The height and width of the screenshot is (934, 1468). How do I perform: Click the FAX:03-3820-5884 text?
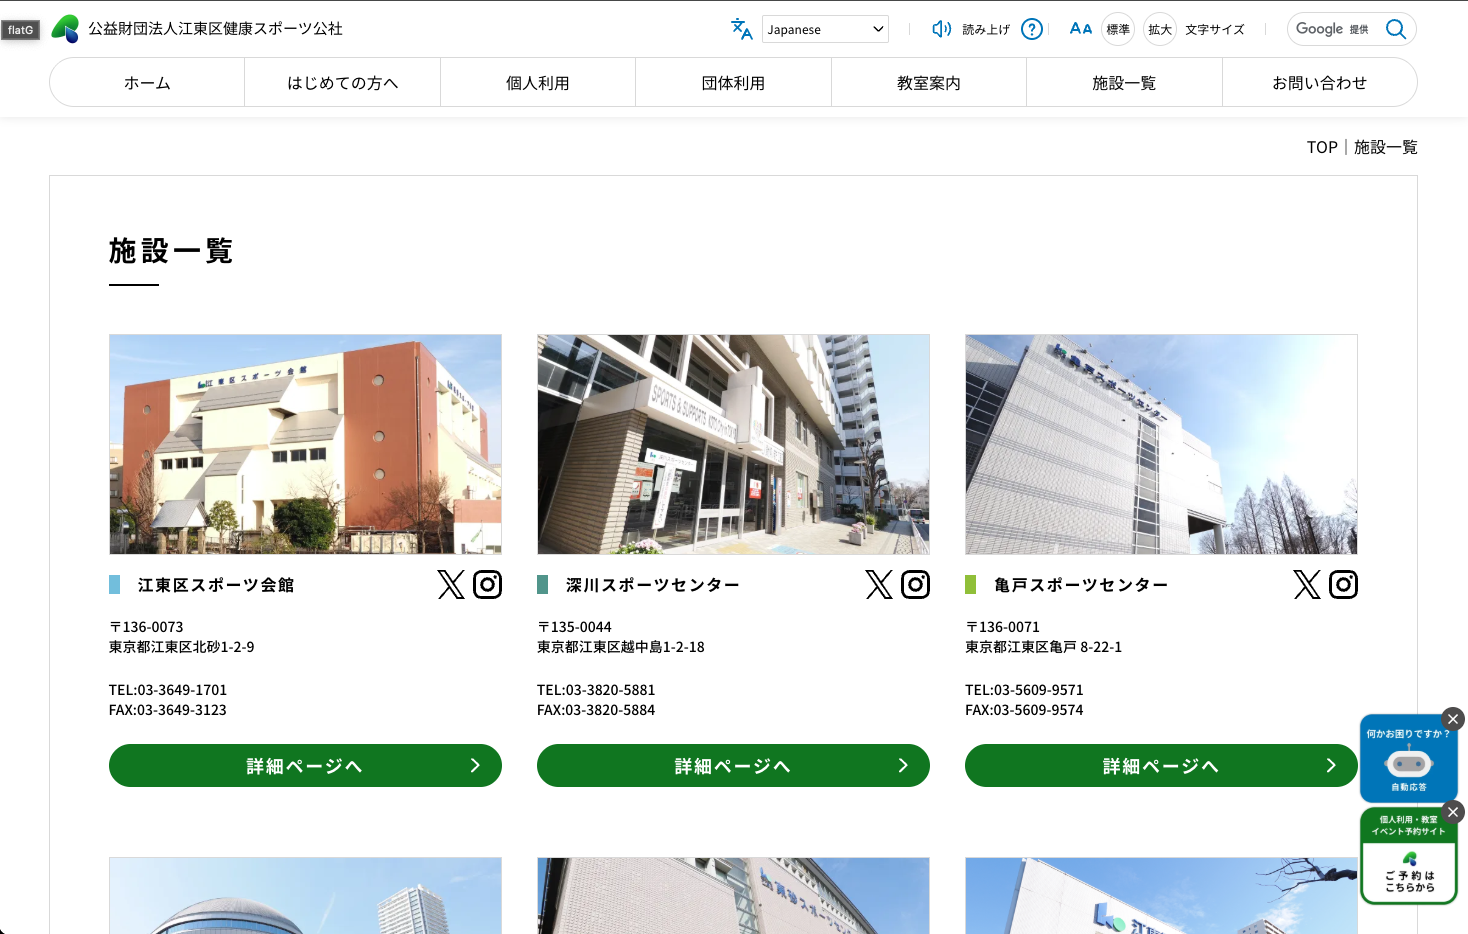click(x=596, y=710)
